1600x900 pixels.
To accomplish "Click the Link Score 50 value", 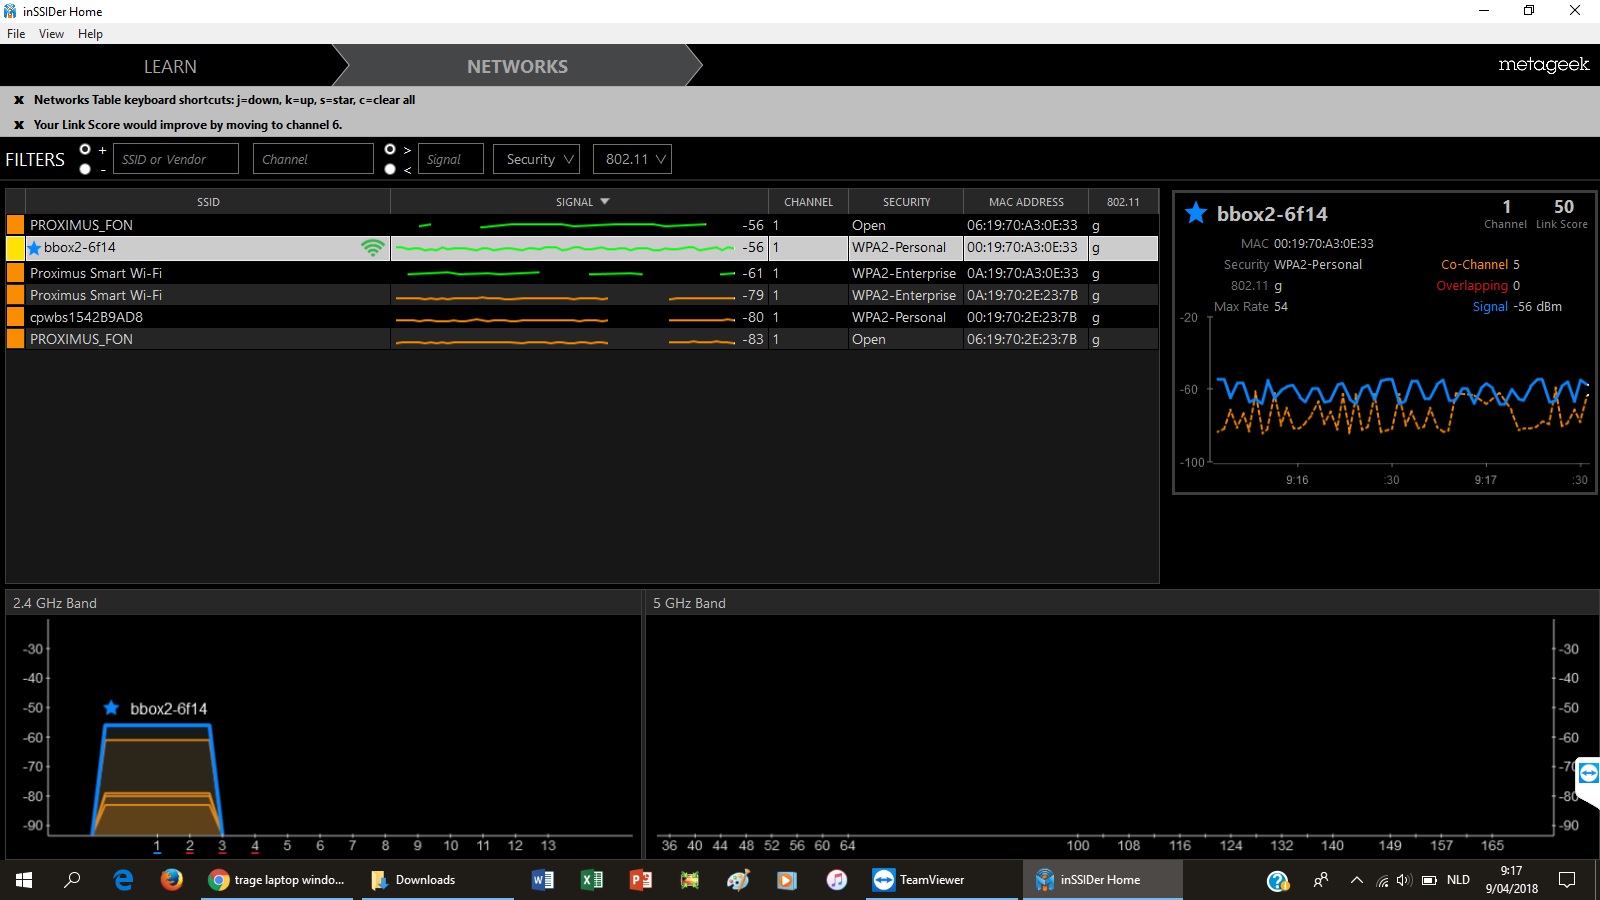I will [x=1563, y=207].
